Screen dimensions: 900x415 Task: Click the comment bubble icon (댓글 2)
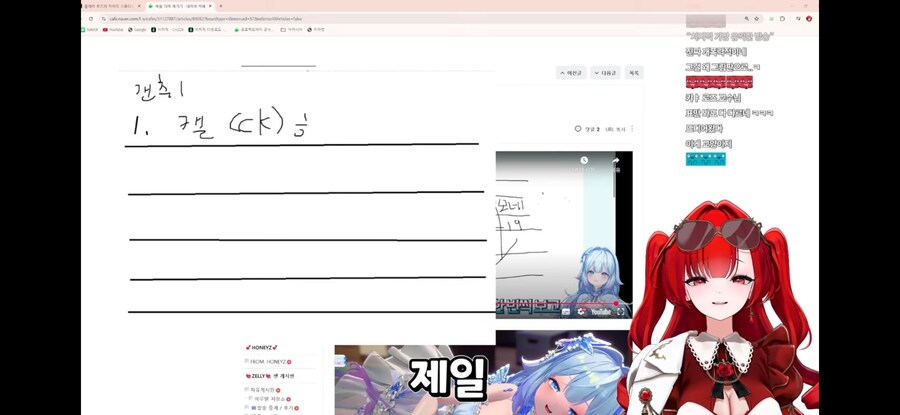pos(578,129)
